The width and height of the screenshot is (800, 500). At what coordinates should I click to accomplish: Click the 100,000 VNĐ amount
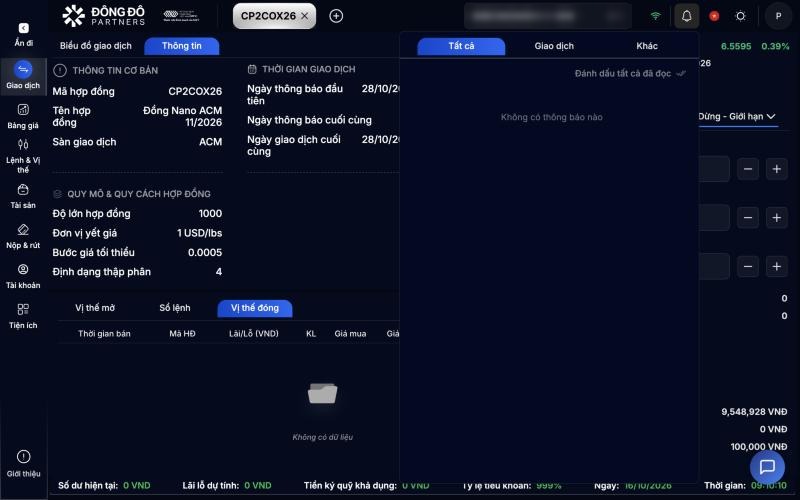click(x=759, y=447)
